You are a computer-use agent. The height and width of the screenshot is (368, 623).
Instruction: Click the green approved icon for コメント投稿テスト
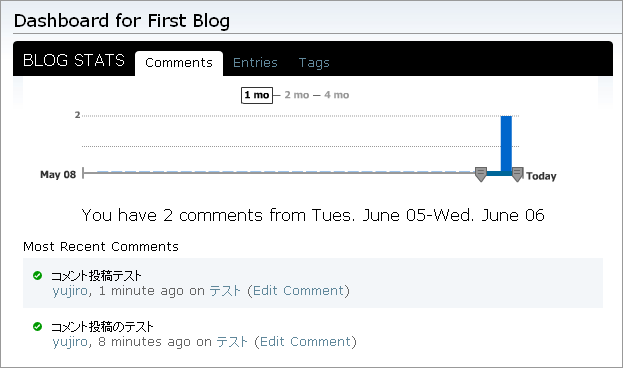click(37, 275)
